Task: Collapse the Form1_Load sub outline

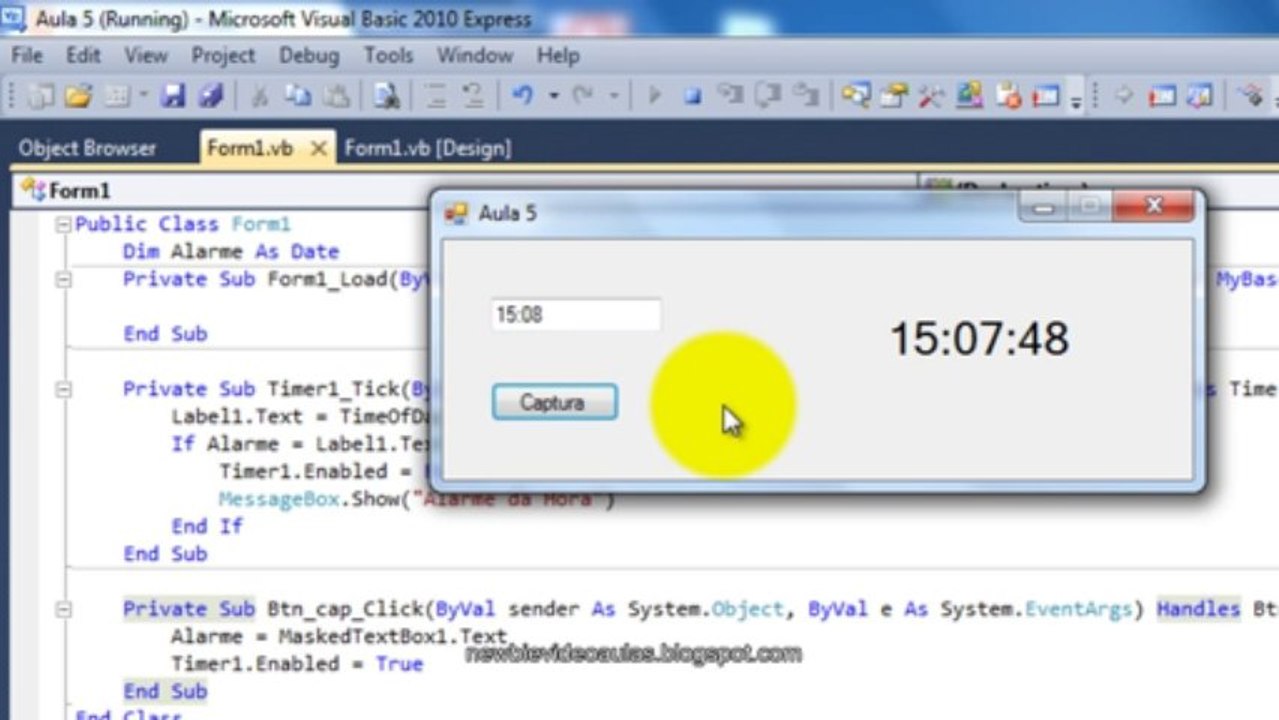Action: click(x=64, y=280)
